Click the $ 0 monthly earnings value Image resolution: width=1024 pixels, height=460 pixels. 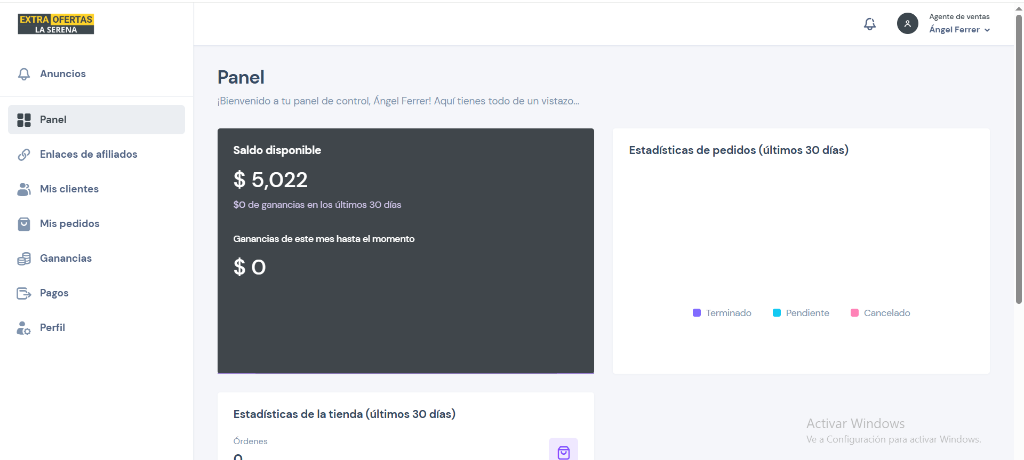(249, 267)
